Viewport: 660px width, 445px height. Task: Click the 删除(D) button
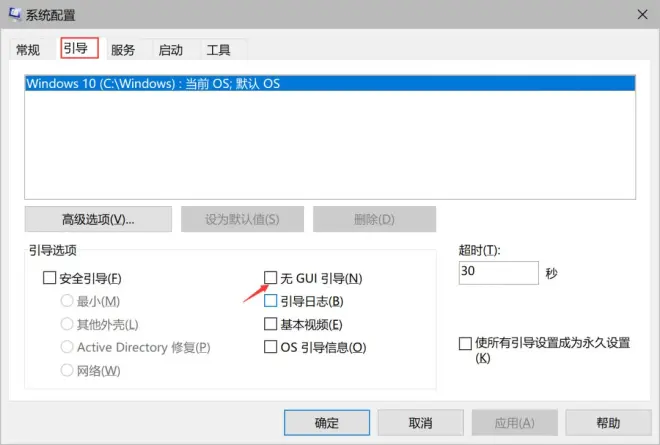pos(374,219)
